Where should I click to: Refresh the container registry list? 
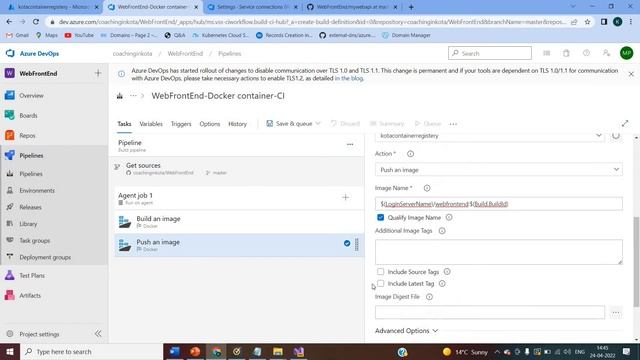click(616, 136)
